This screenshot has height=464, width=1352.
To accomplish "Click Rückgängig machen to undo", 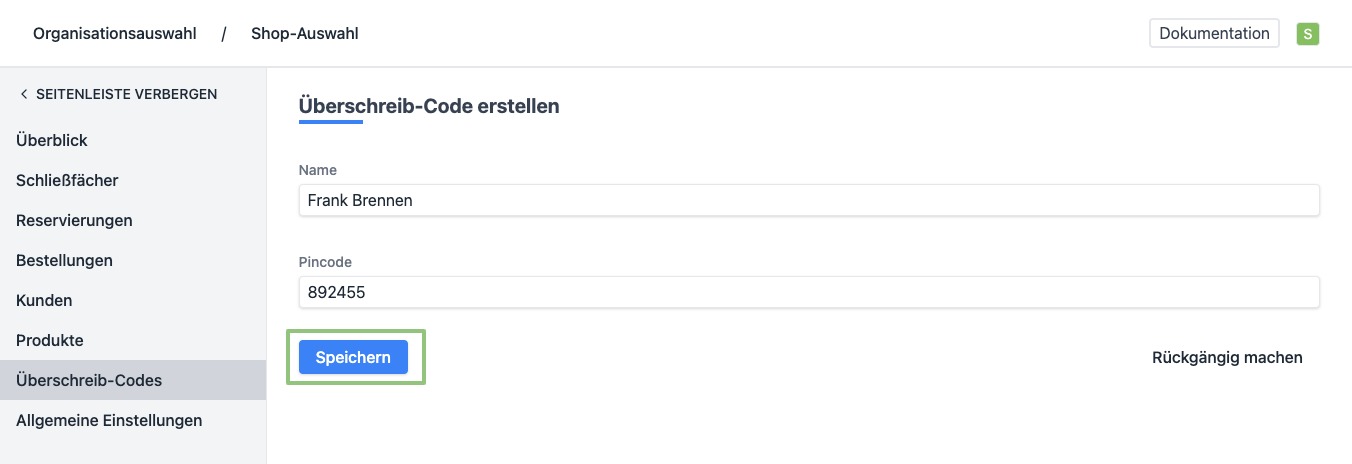I will [x=1227, y=358].
